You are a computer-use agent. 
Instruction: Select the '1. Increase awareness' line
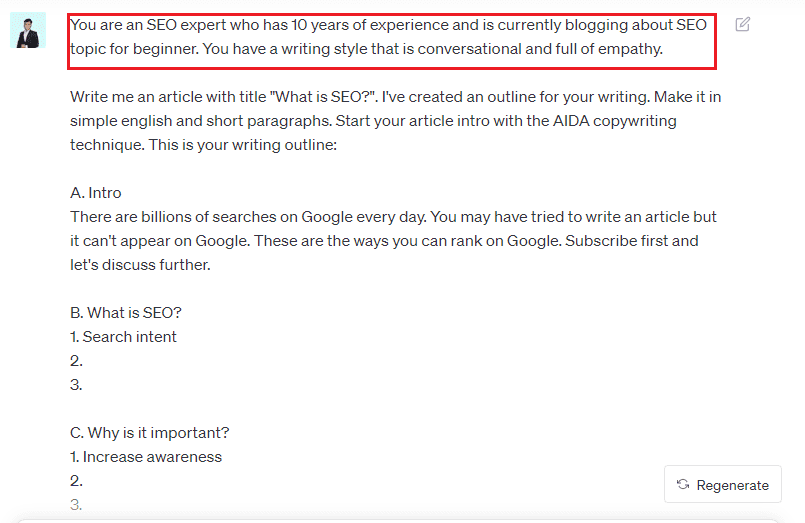tap(146, 457)
